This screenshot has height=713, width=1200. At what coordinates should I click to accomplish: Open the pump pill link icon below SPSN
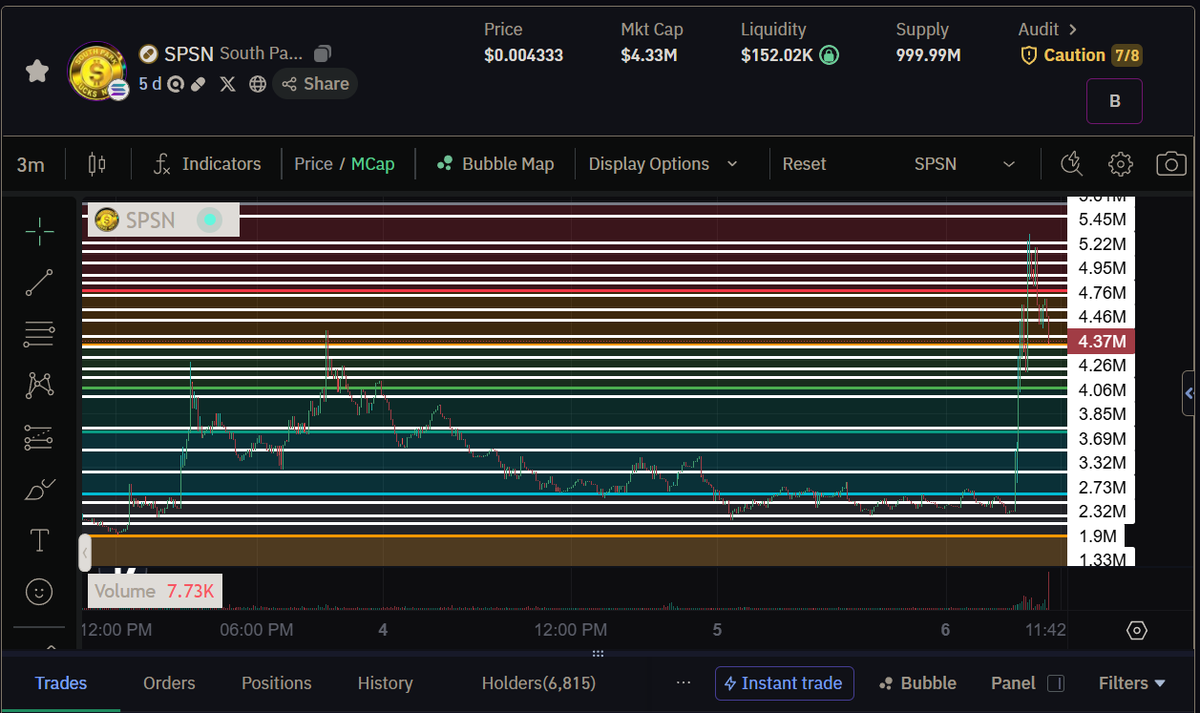[198, 84]
